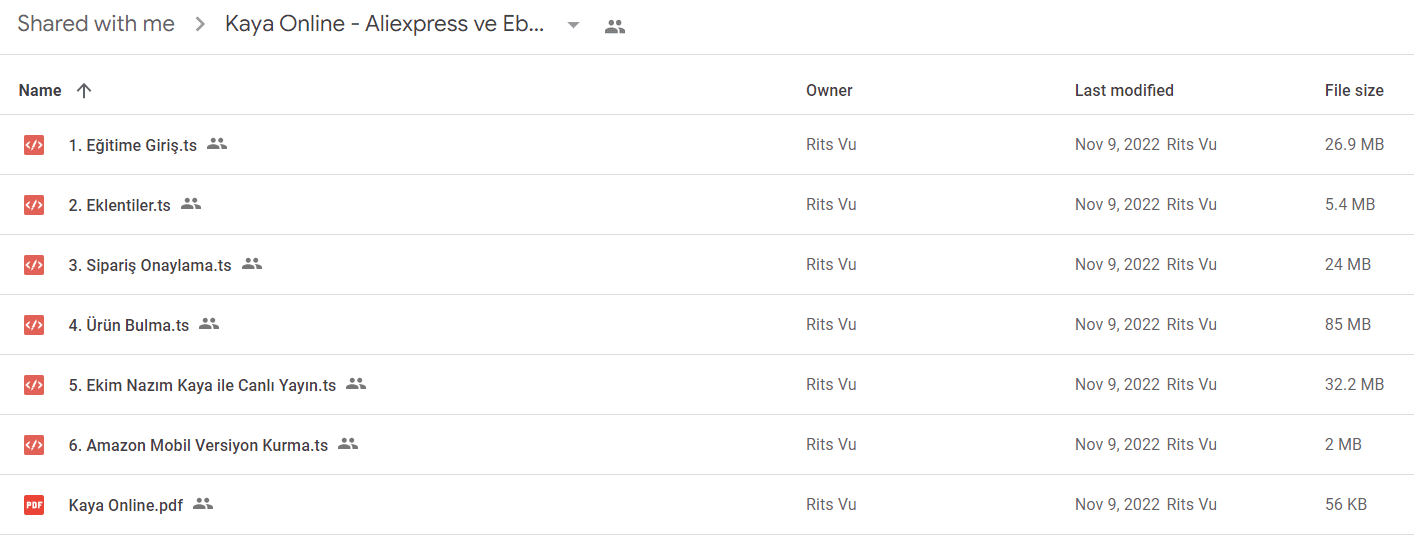The height and width of the screenshot is (536, 1414).
Task: Select the 4. Ürün Bulma.ts file row
Action: (707, 325)
